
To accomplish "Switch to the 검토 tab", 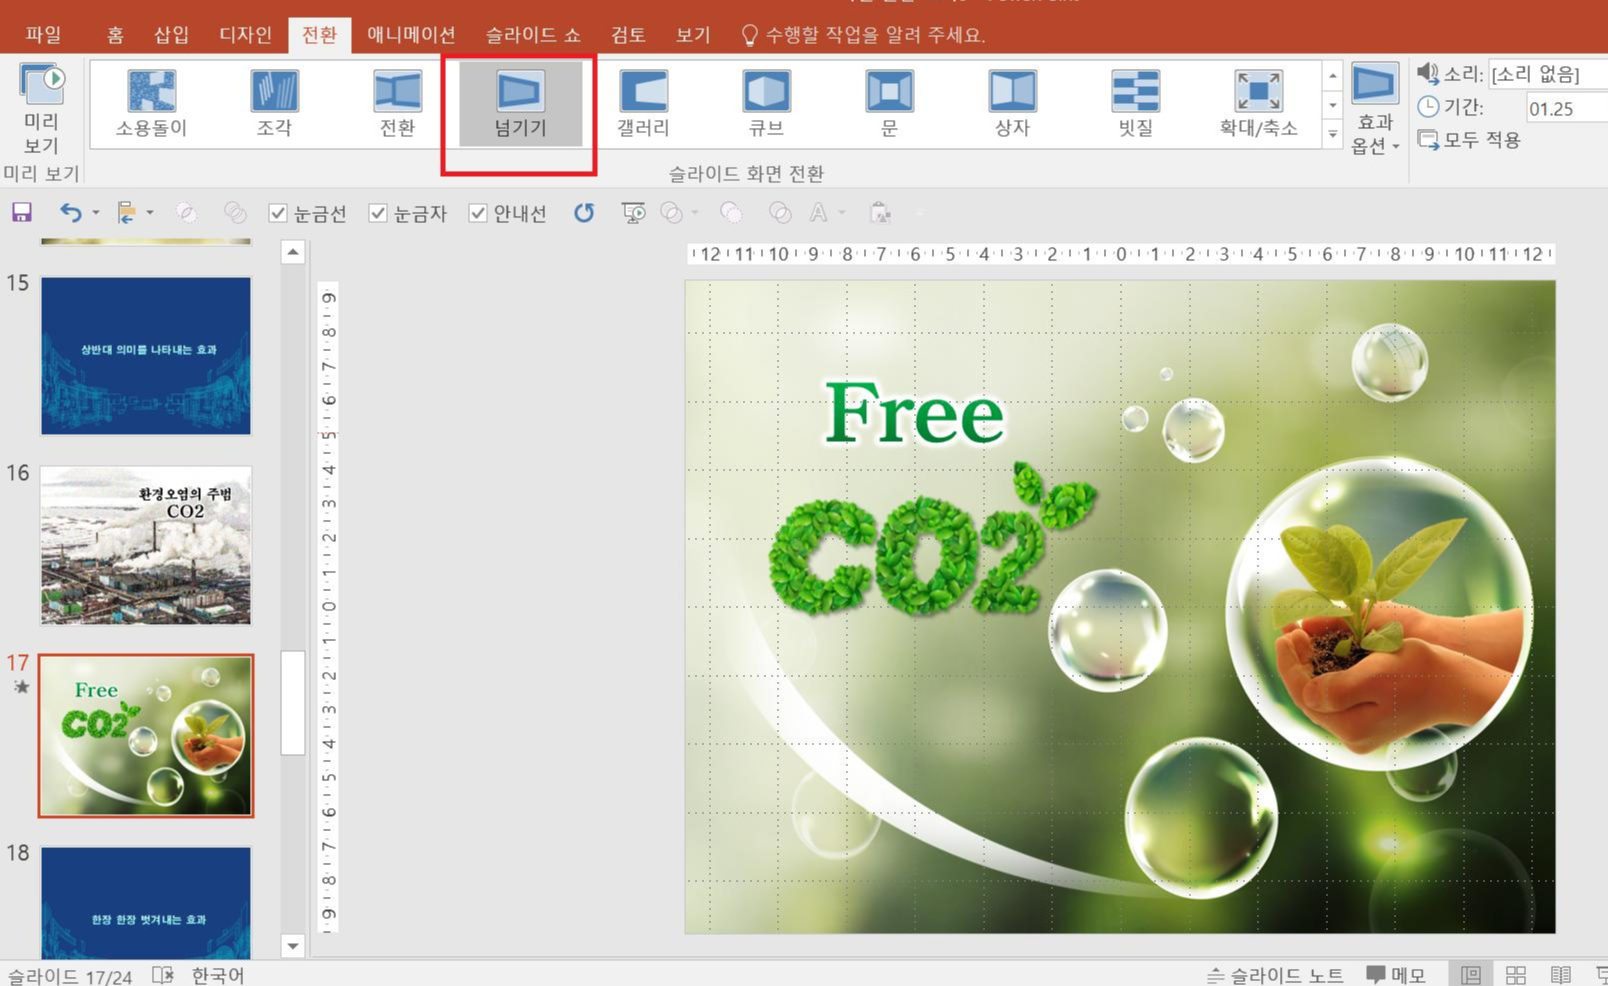I will (x=628, y=35).
